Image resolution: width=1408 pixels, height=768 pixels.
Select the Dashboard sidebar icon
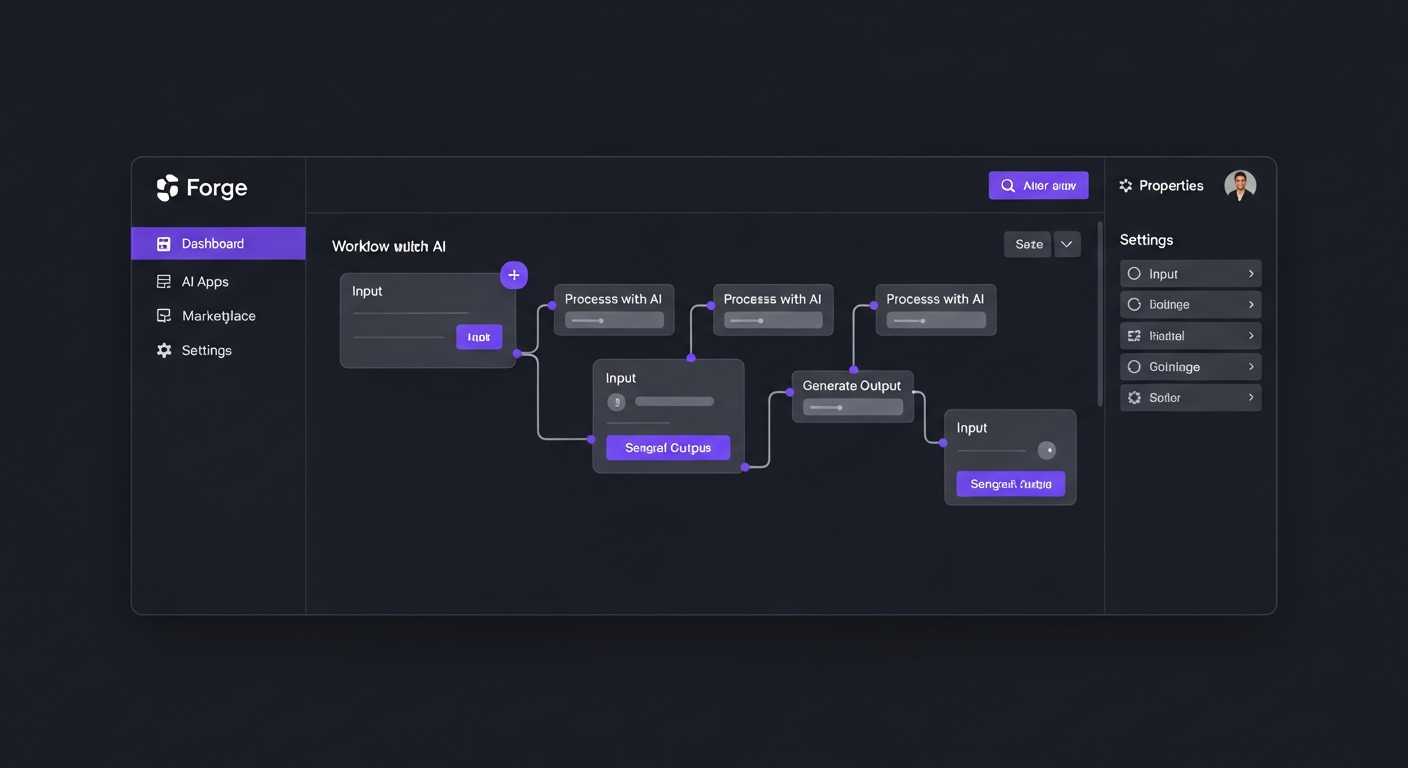click(x=163, y=243)
